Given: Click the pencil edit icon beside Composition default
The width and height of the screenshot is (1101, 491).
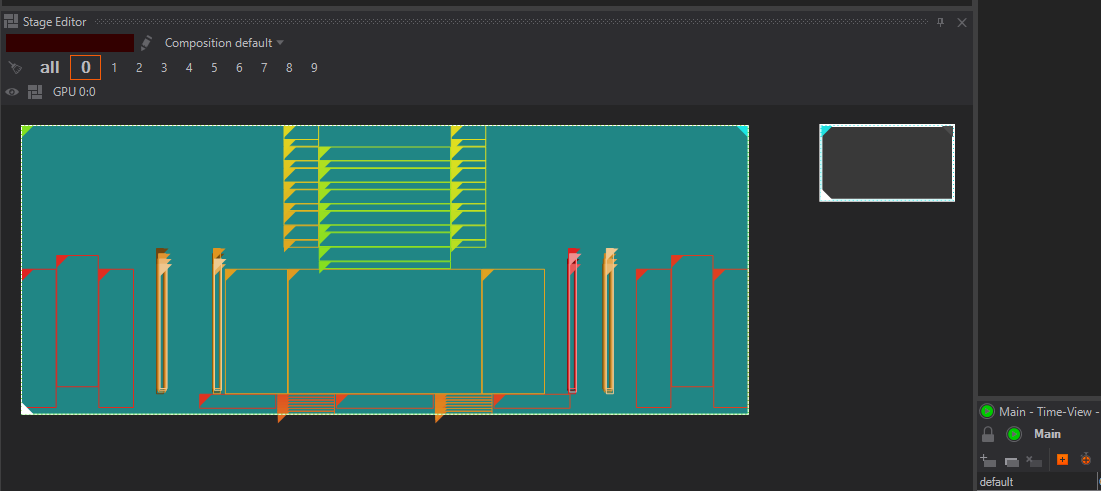Looking at the screenshot, I should pos(147,43).
